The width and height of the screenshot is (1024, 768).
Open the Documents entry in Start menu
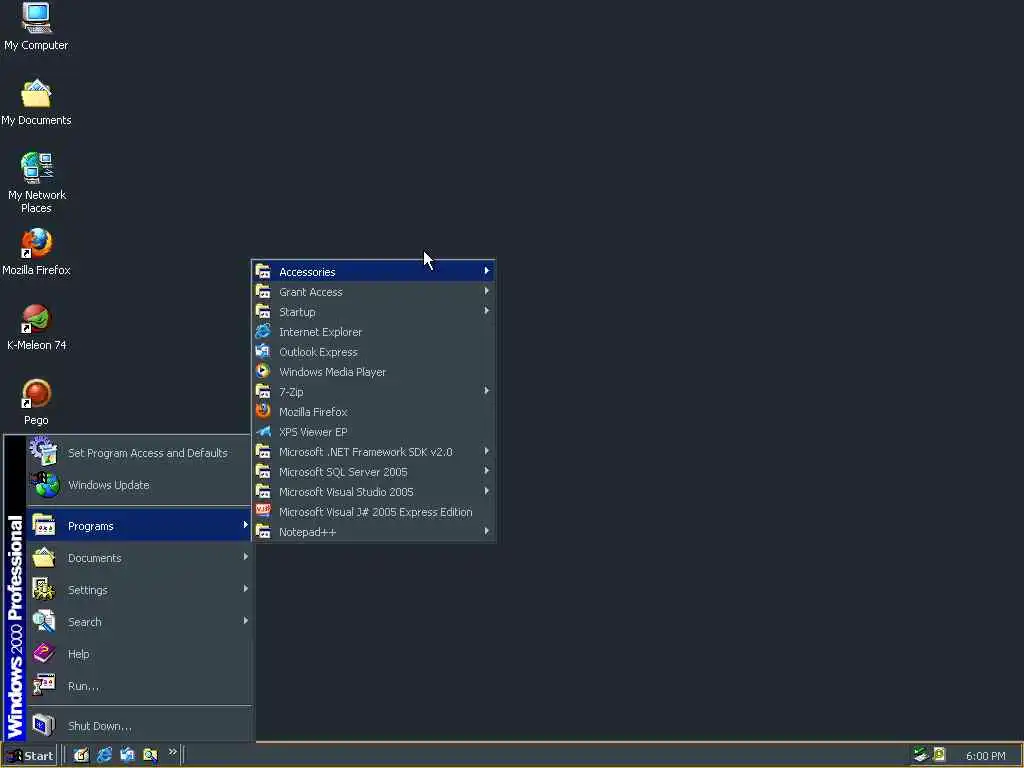coord(139,557)
